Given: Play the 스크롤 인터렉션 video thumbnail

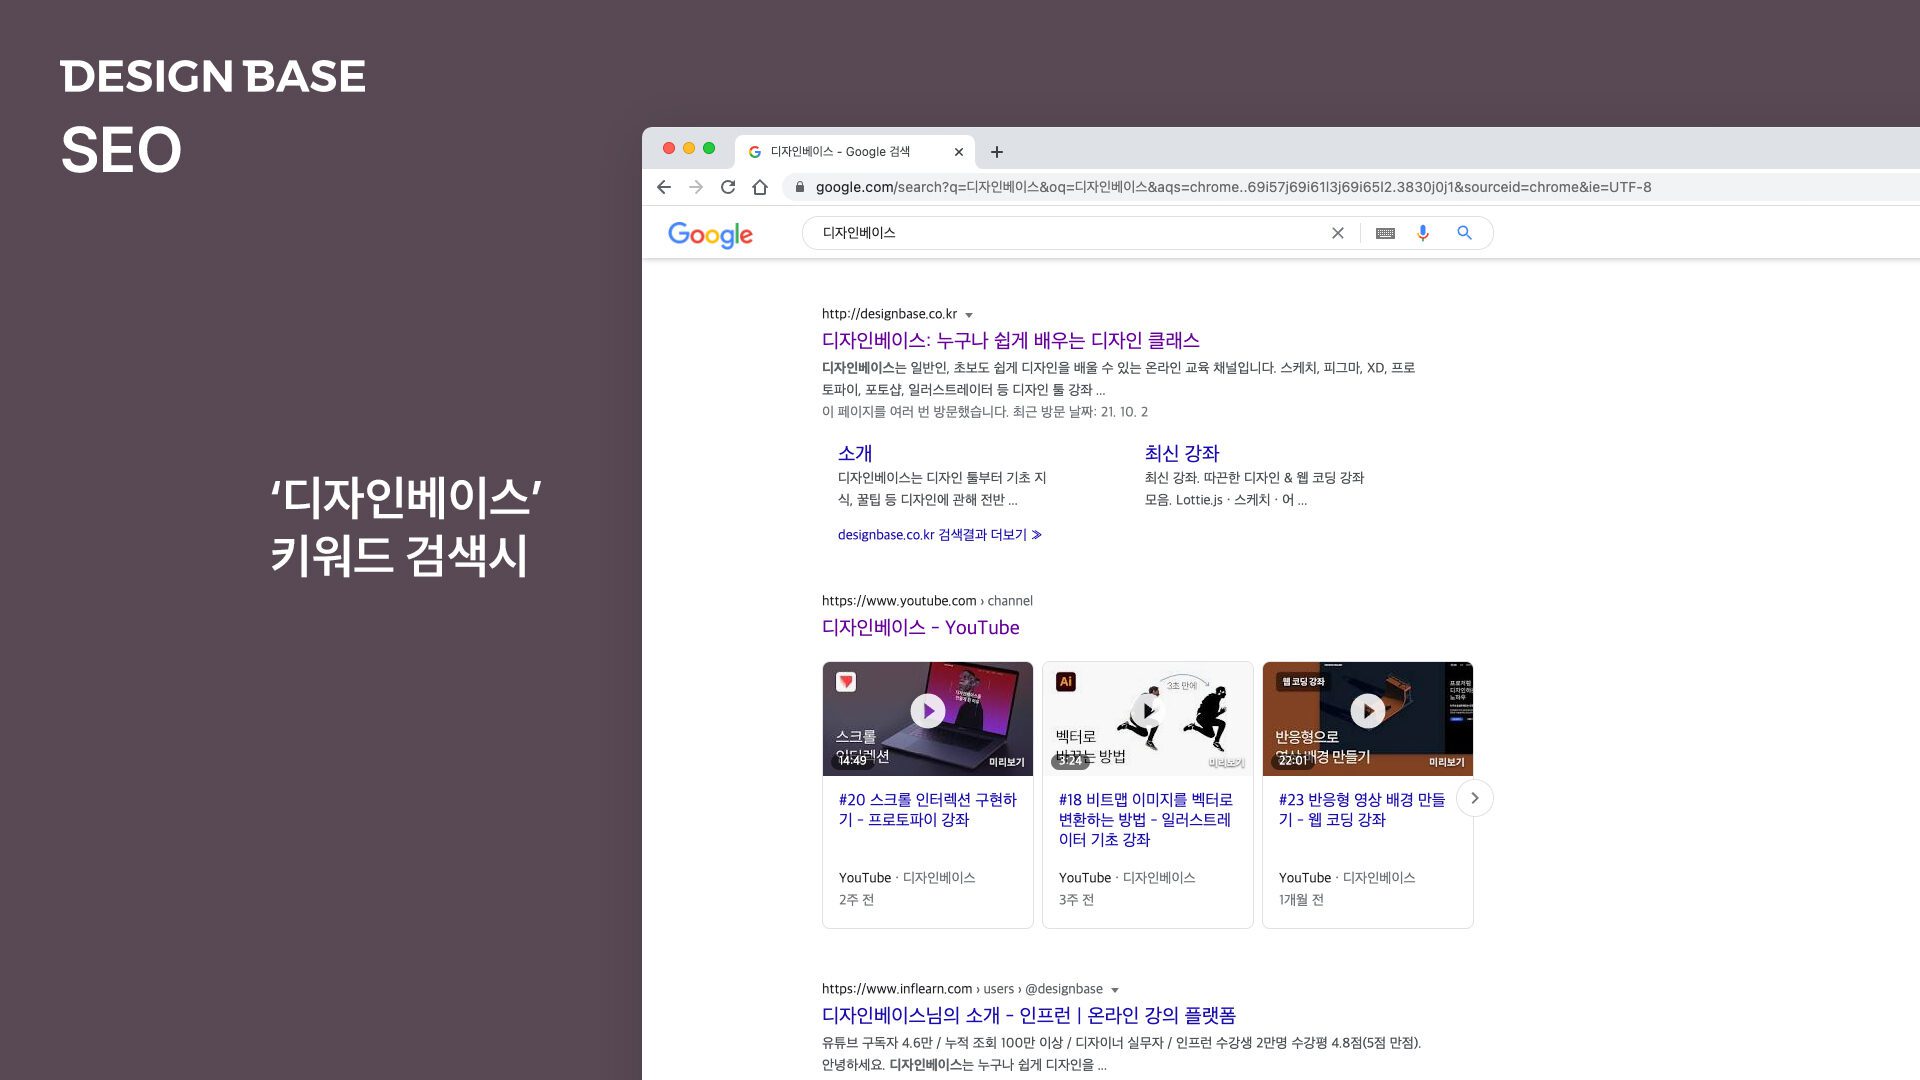Looking at the screenshot, I should 927,718.
